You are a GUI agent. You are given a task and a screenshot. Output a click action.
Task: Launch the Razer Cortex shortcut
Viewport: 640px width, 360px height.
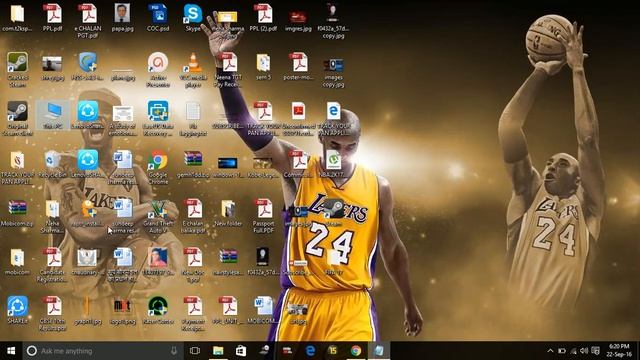[x=158, y=311]
